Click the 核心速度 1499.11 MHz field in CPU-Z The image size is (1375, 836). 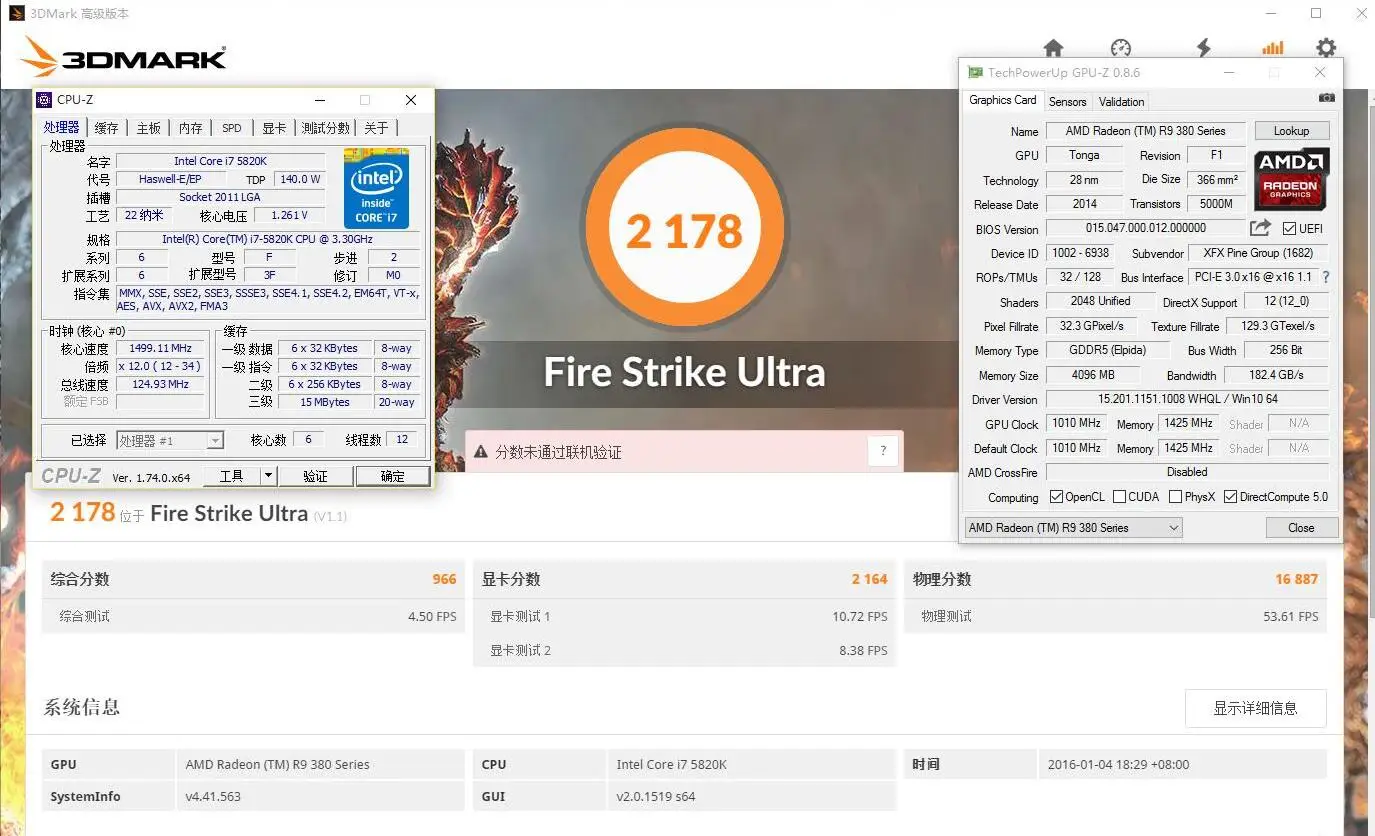point(160,348)
